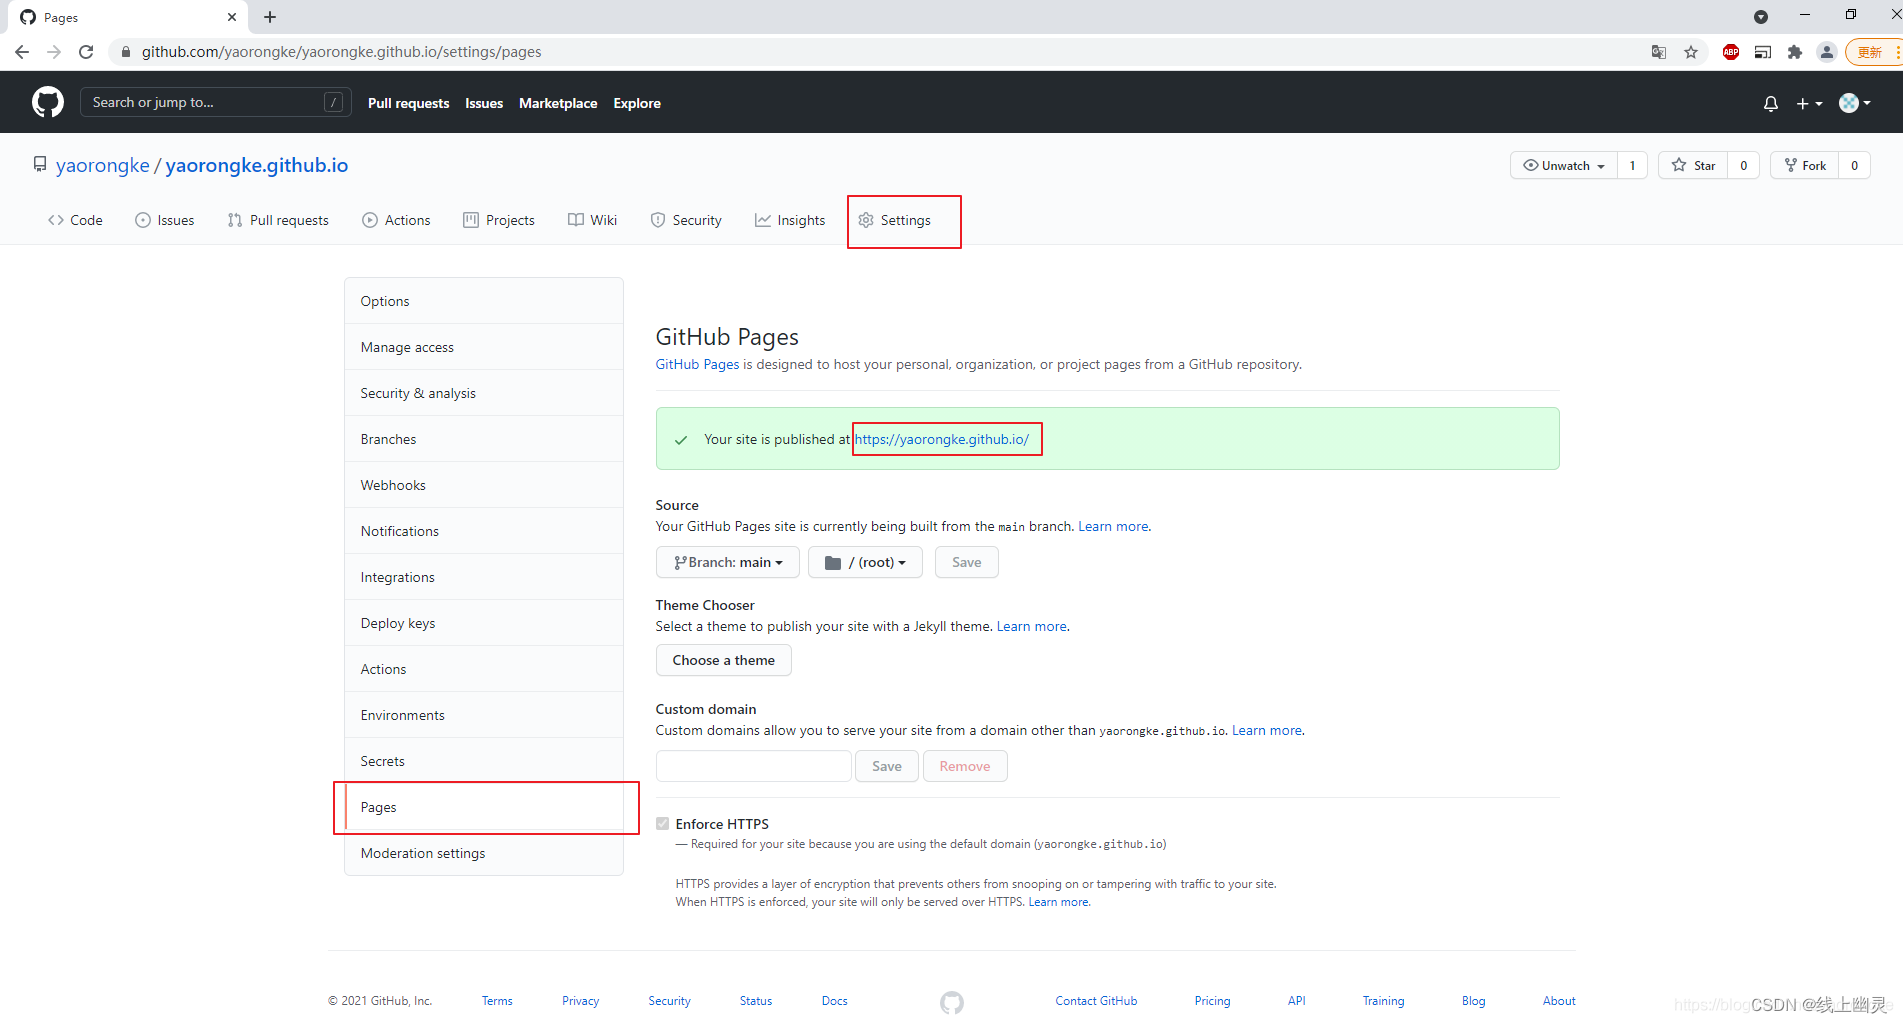Viewport: 1903px width, 1023px height.
Task: Focus the Search or jump to field
Action: 215,102
